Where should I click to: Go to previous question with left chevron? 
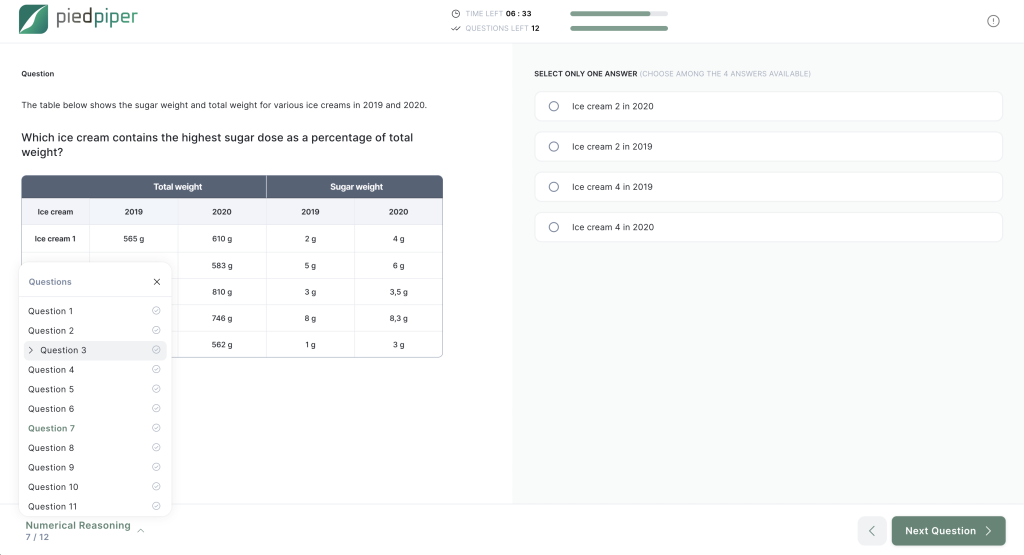tap(872, 531)
